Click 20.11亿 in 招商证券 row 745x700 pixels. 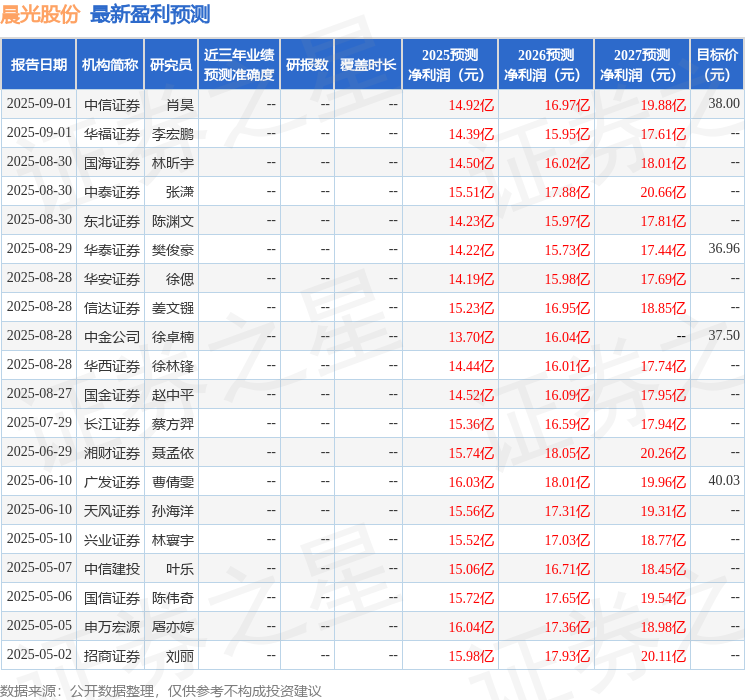[663, 656]
